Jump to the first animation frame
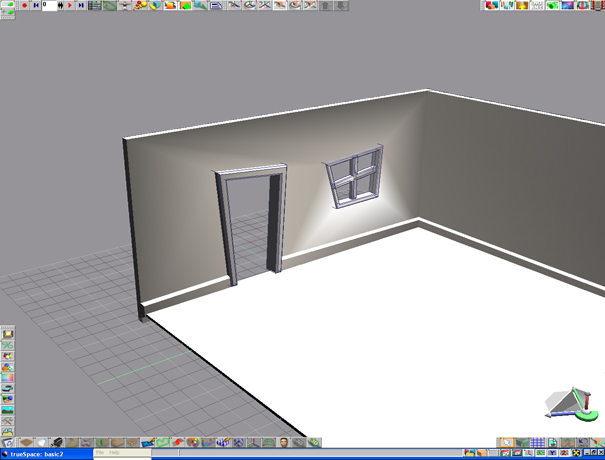This screenshot has width=605, height=460. pos(37,6)
